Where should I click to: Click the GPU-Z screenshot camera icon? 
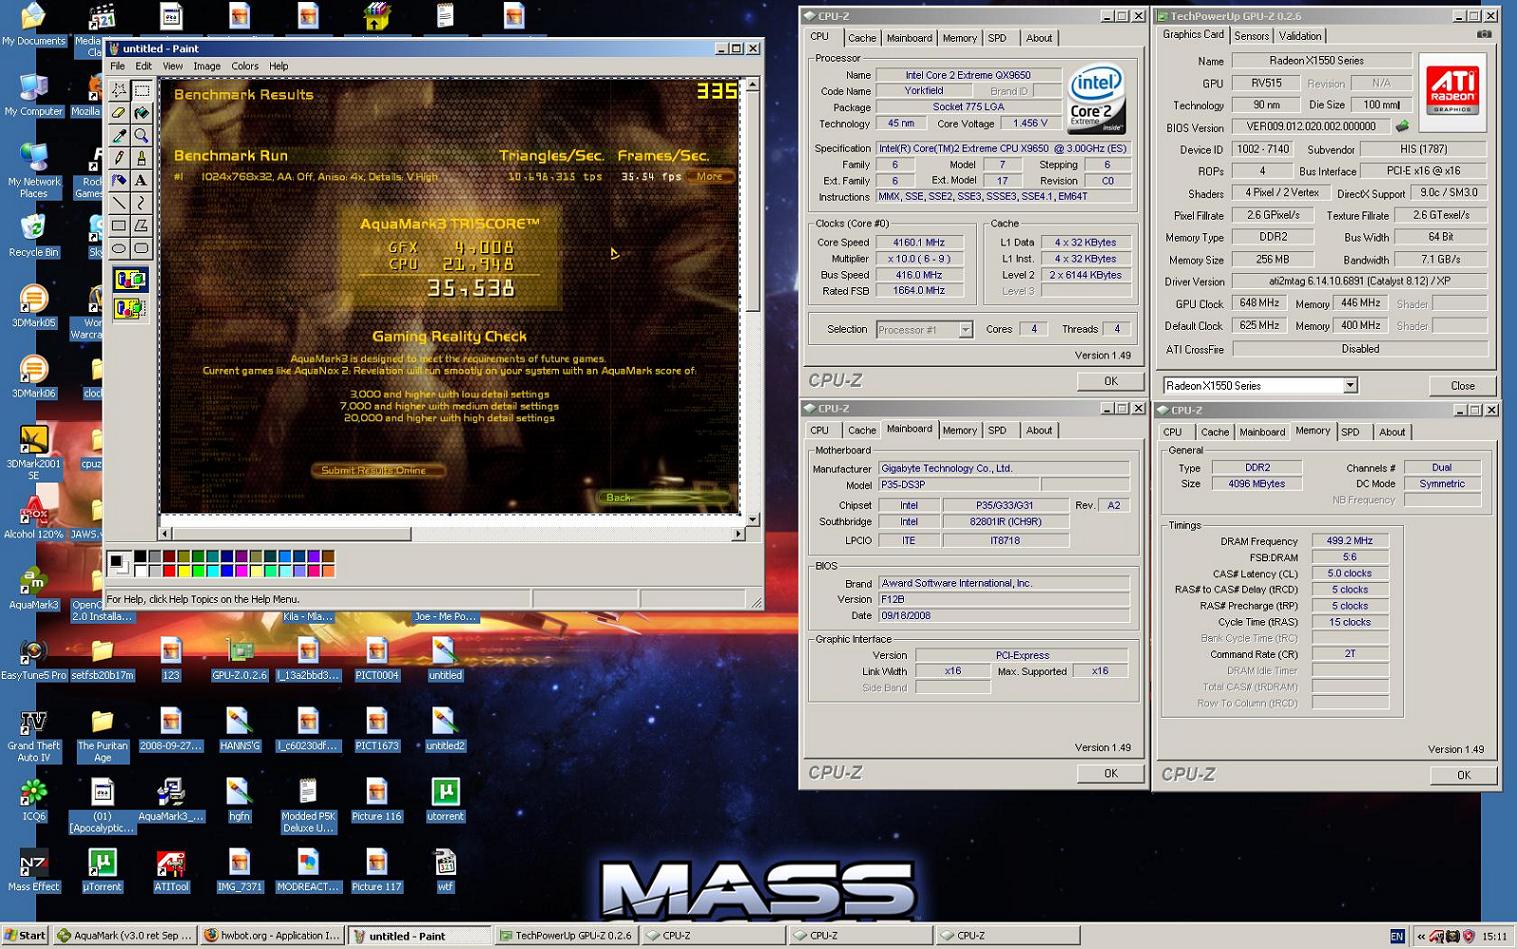coord(1484,34)
